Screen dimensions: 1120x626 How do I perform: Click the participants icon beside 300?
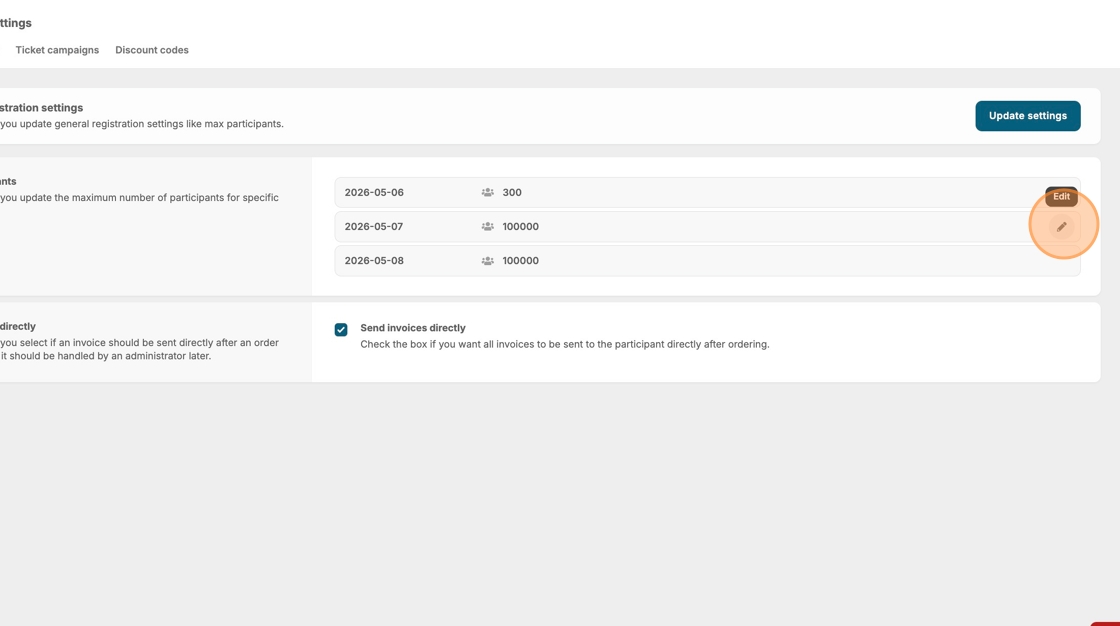pos(488,192)
